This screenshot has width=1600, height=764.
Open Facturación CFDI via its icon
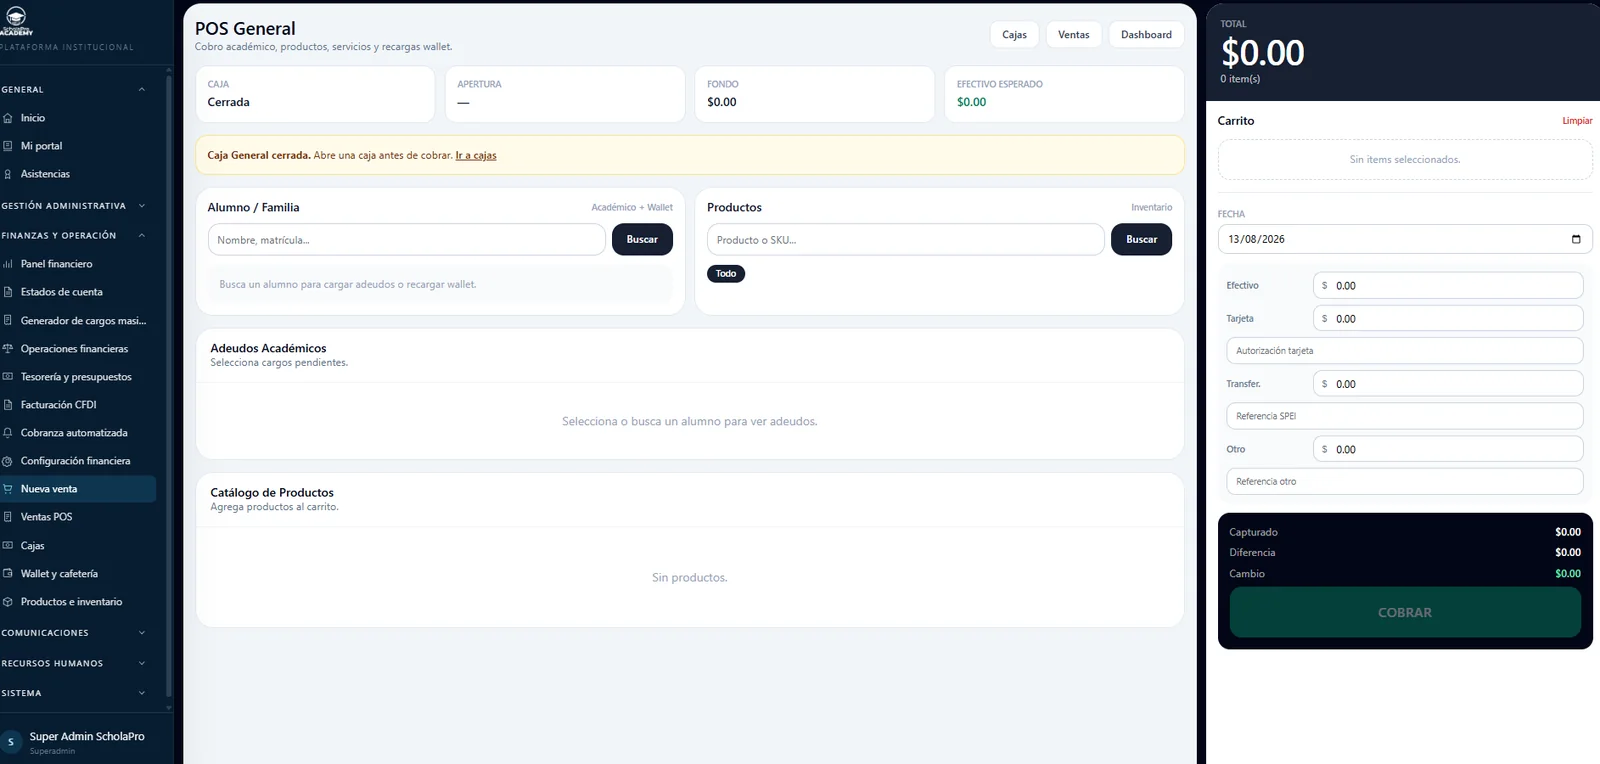click(x=8, y=405)
